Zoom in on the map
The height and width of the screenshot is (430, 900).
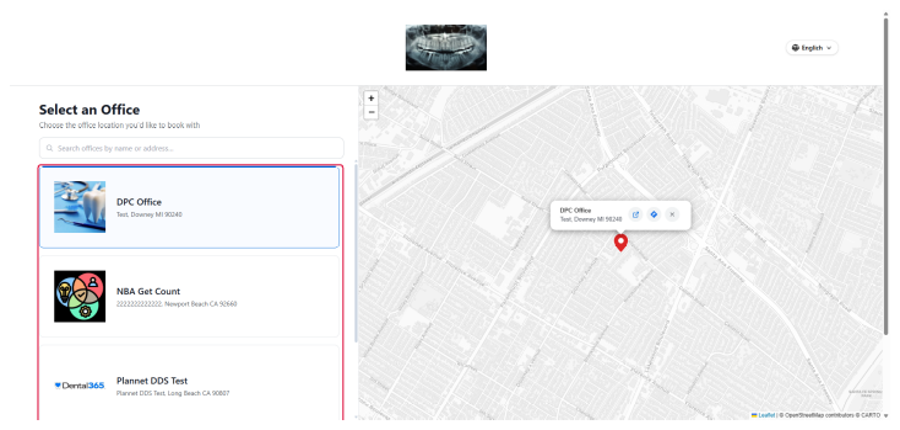pyautogui.click(x=371, y=98)
